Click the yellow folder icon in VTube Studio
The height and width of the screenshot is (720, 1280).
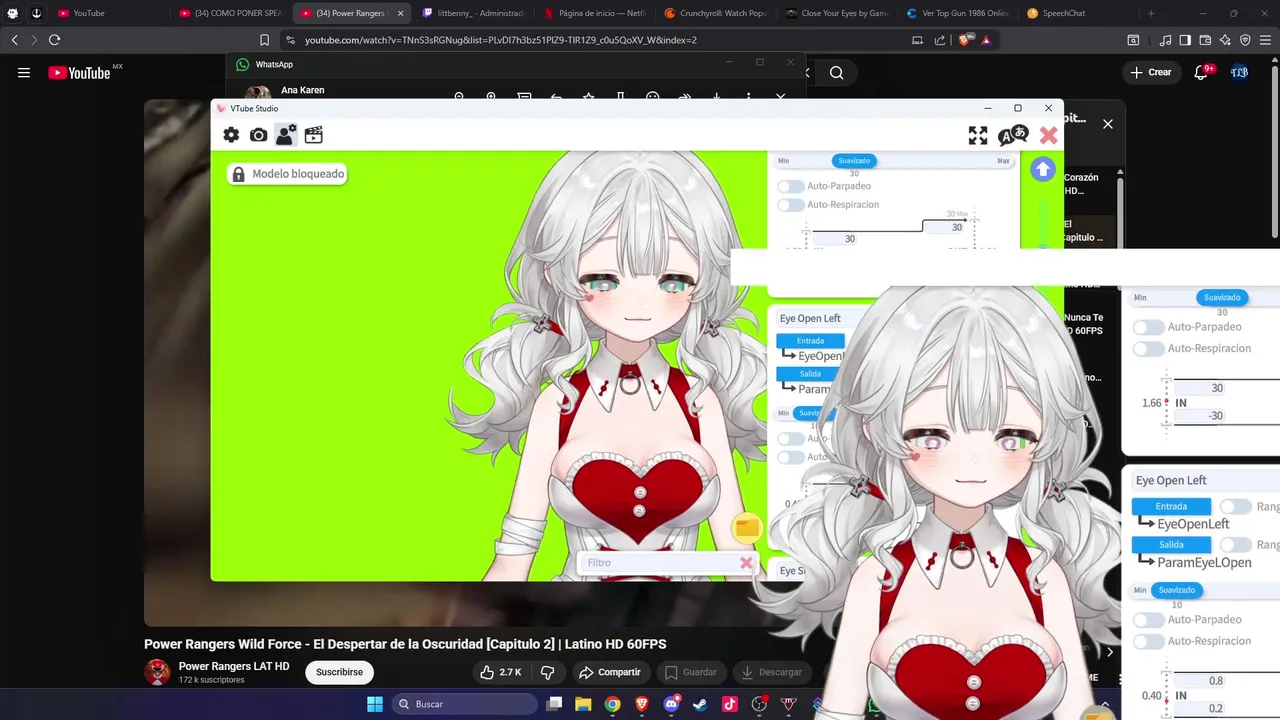coord(747,528)
